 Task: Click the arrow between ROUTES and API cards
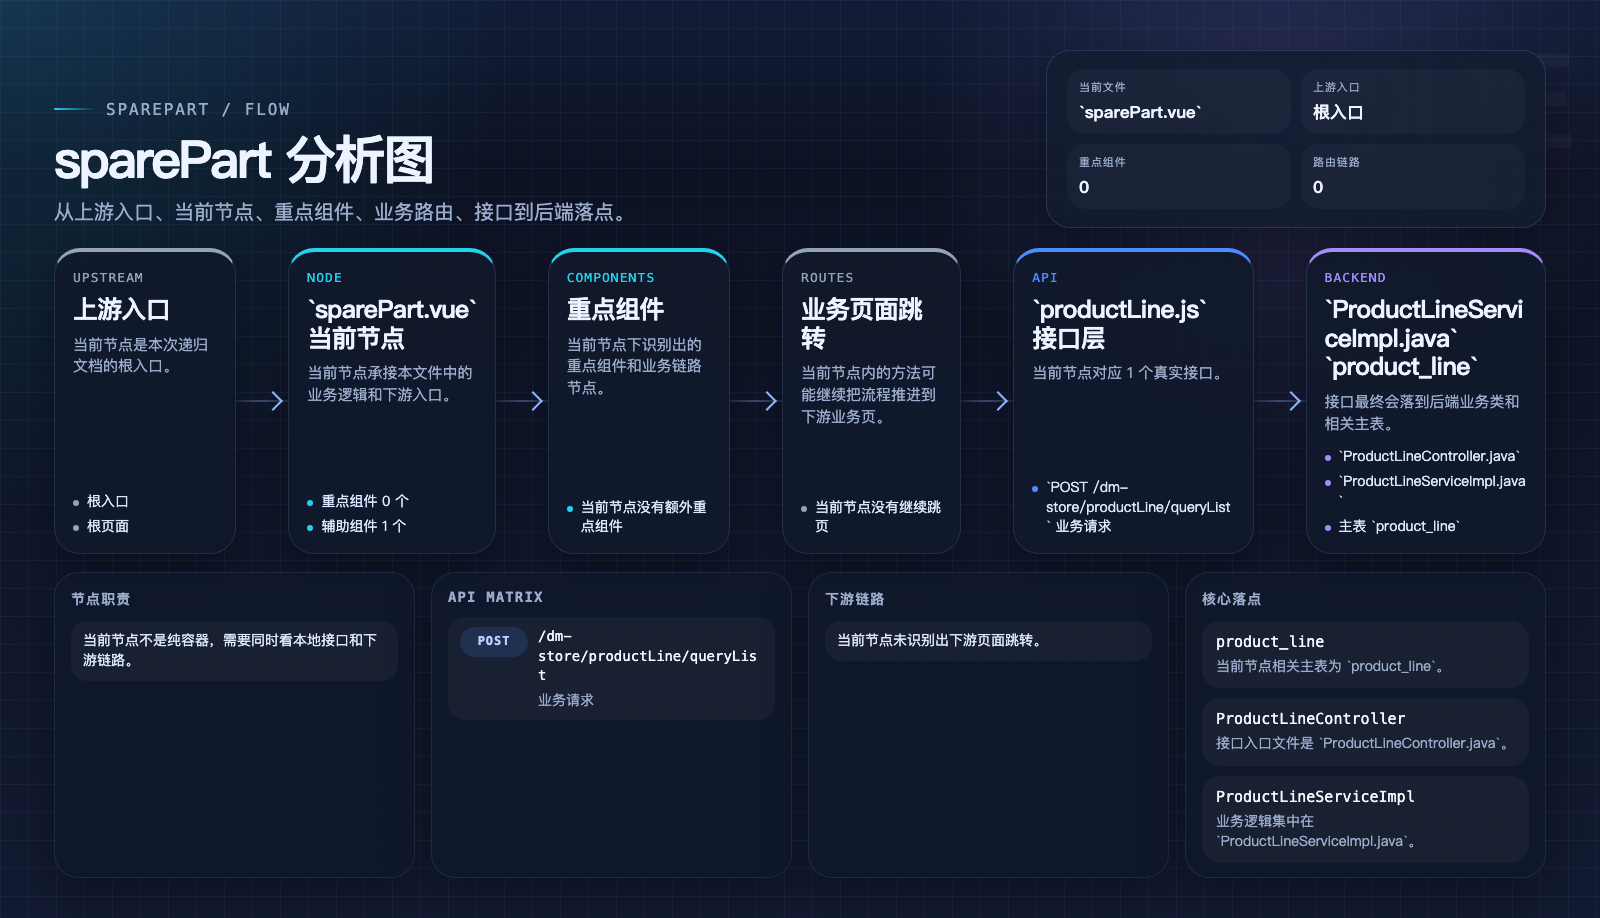[x=987, y=401]
